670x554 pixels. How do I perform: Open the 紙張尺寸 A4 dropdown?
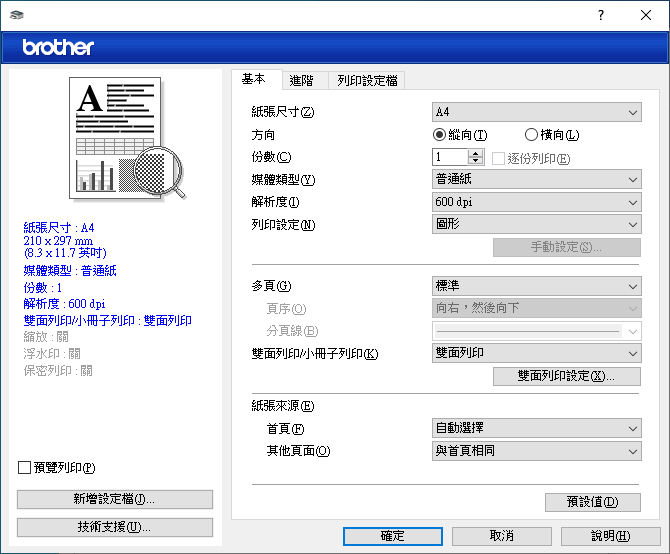[x=537, y=112]
